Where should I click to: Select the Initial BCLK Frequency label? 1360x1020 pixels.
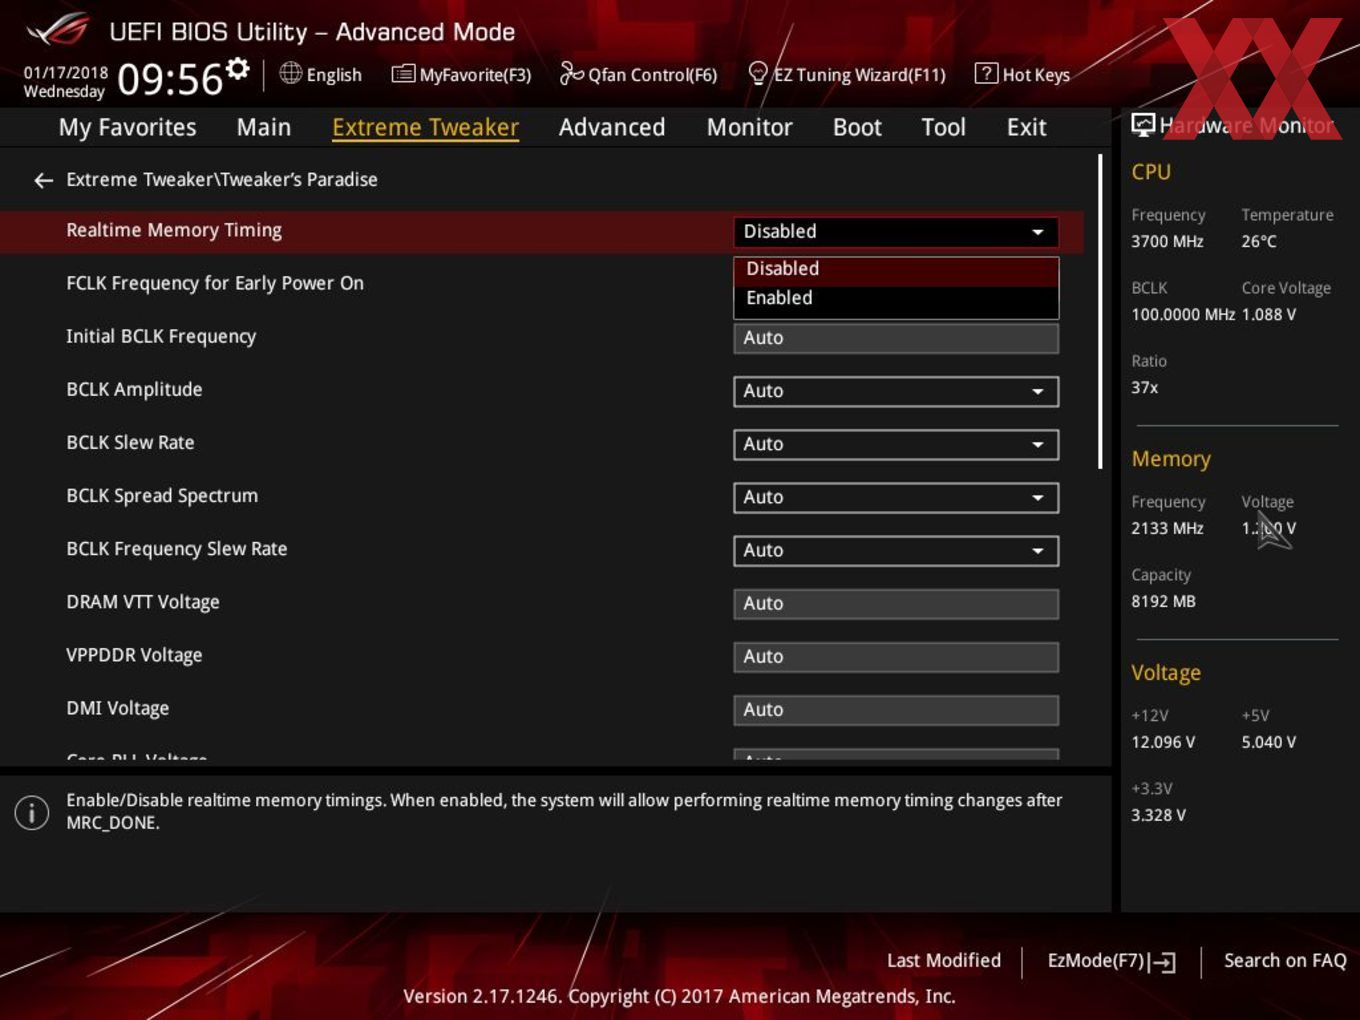click(161, 336)
